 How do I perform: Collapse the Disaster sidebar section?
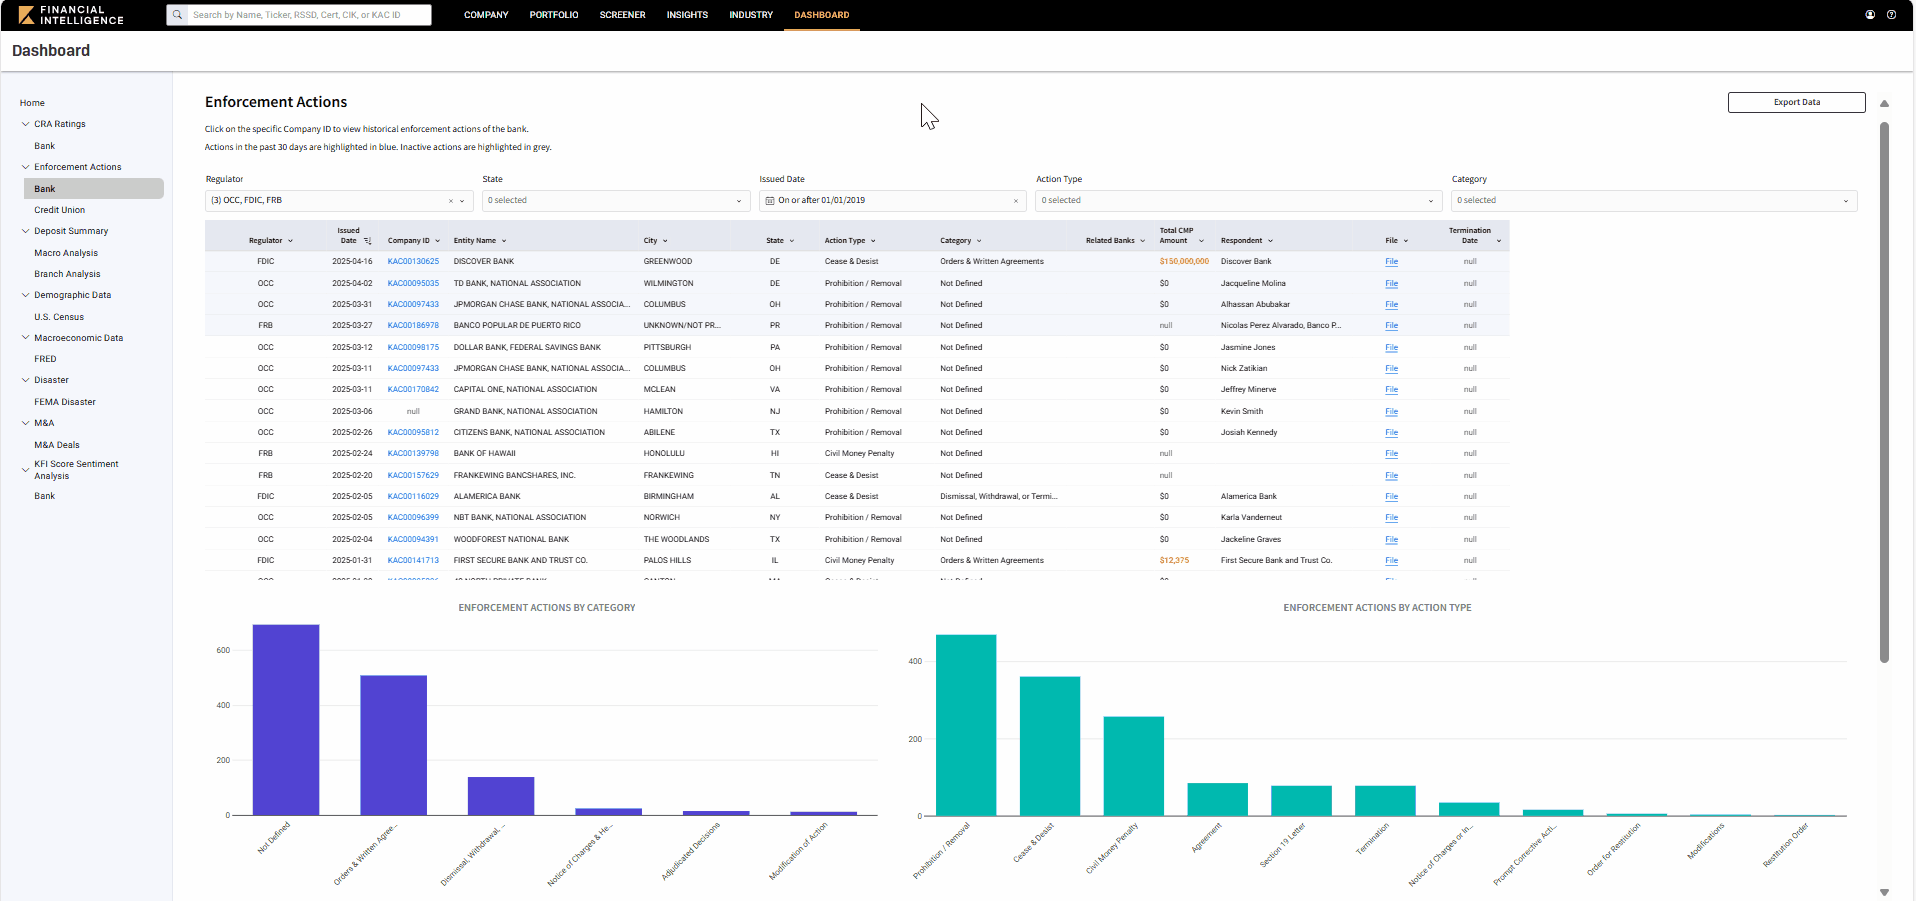[25, 380]
